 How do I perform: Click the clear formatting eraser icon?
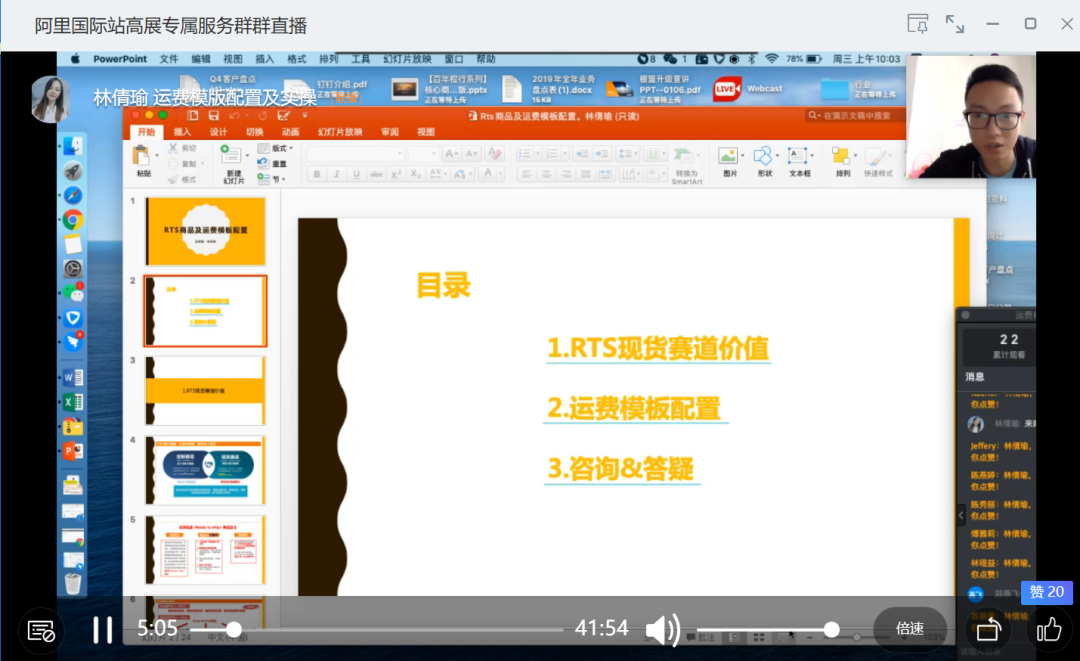(x=493, y=154)
